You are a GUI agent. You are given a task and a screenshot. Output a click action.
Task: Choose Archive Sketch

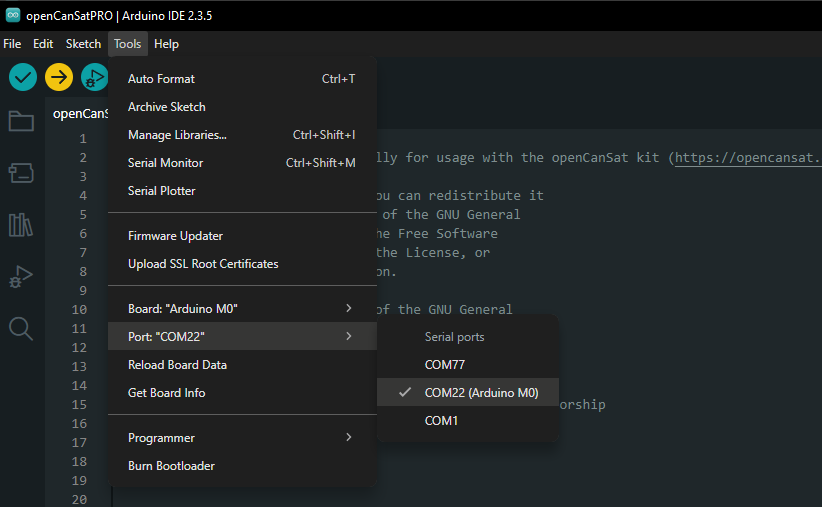[x=242, y=106]
